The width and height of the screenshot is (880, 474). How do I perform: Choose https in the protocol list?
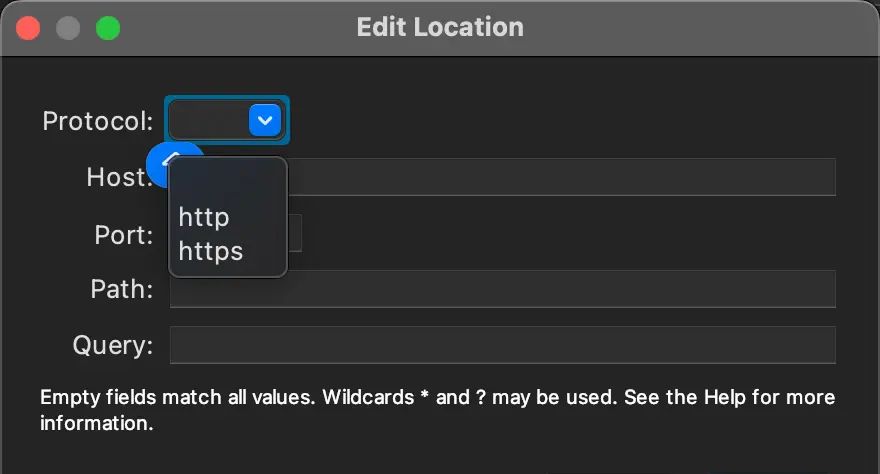(x=211, y=251)
